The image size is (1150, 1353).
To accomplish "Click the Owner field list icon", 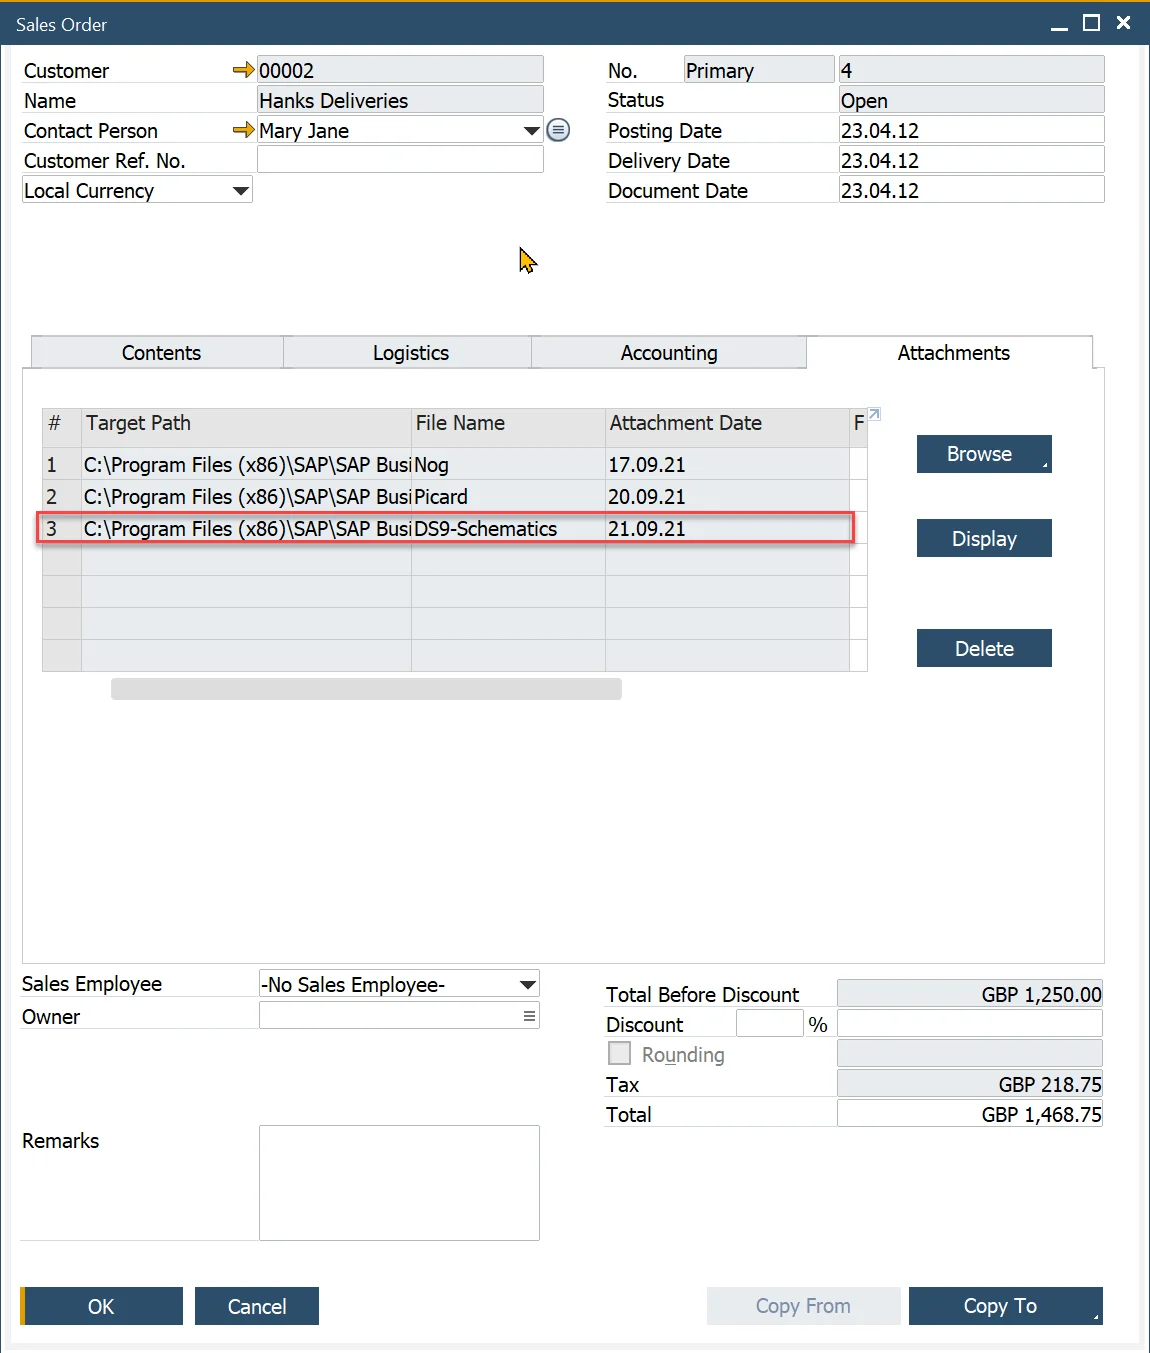I will [529, 1016].
